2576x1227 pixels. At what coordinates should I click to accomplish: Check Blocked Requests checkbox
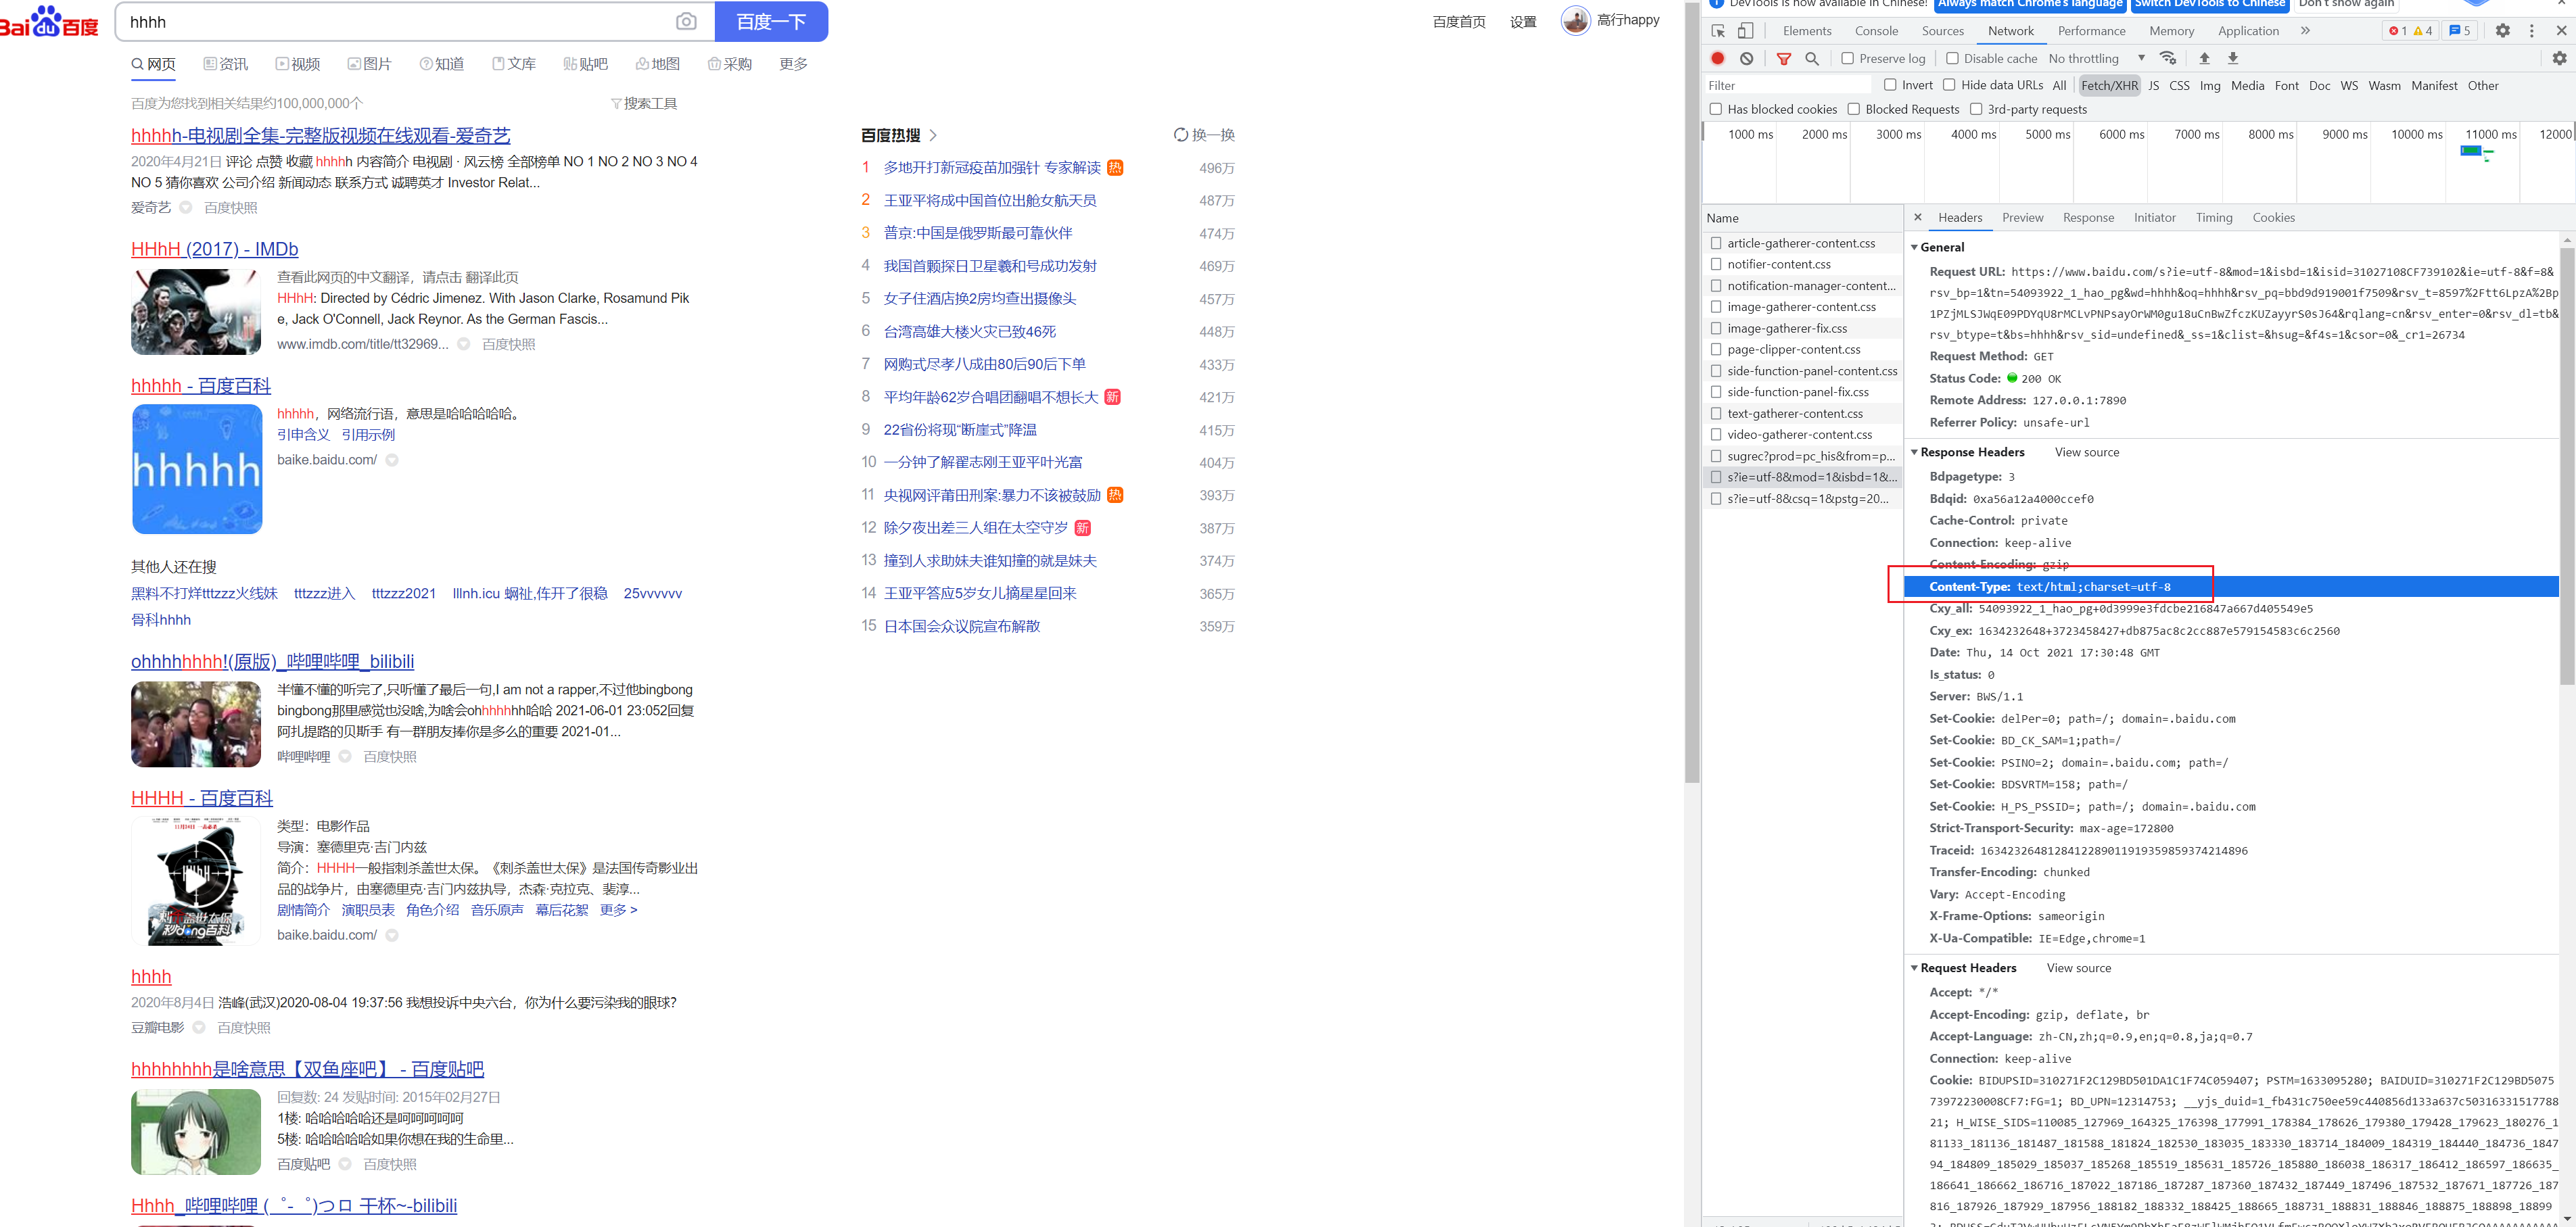tap(1853, 109)
